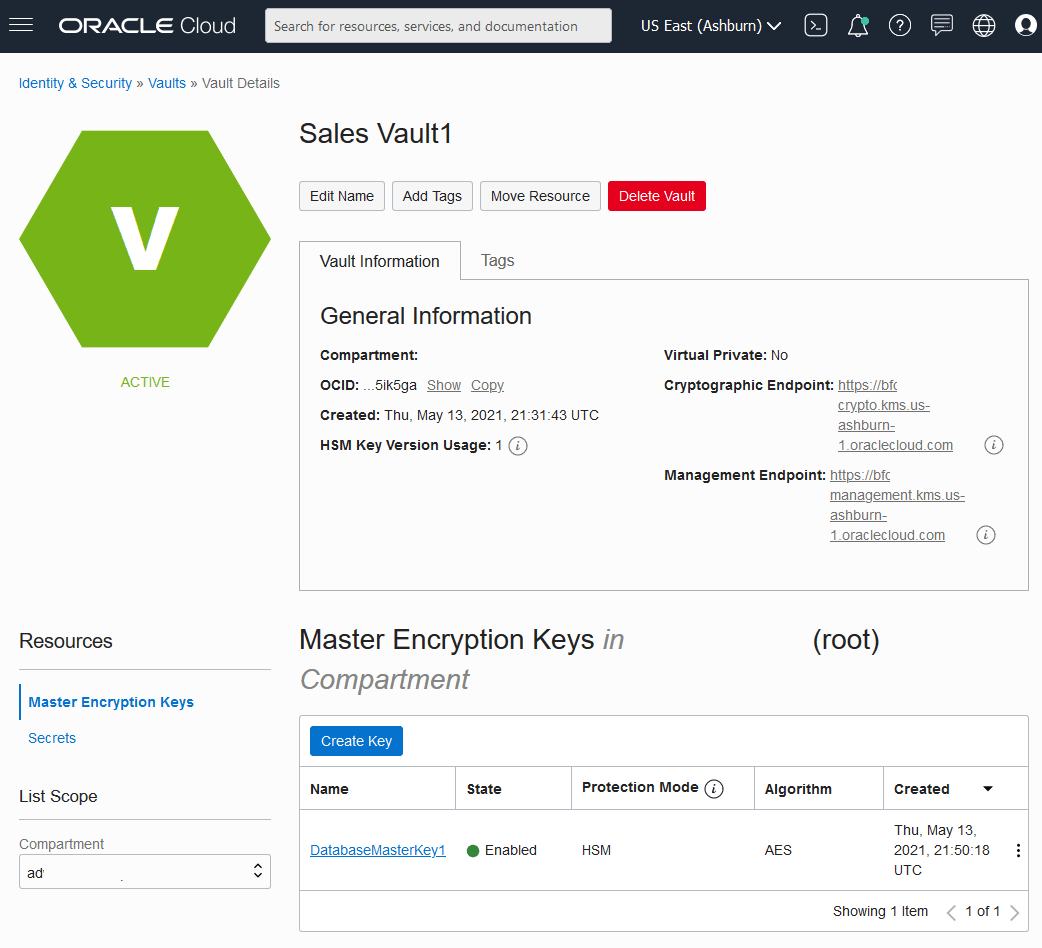This screenshot has width=1042, height=948.
Task: Open the hamburger navigation menu
Action: click(x=21, y=25)
